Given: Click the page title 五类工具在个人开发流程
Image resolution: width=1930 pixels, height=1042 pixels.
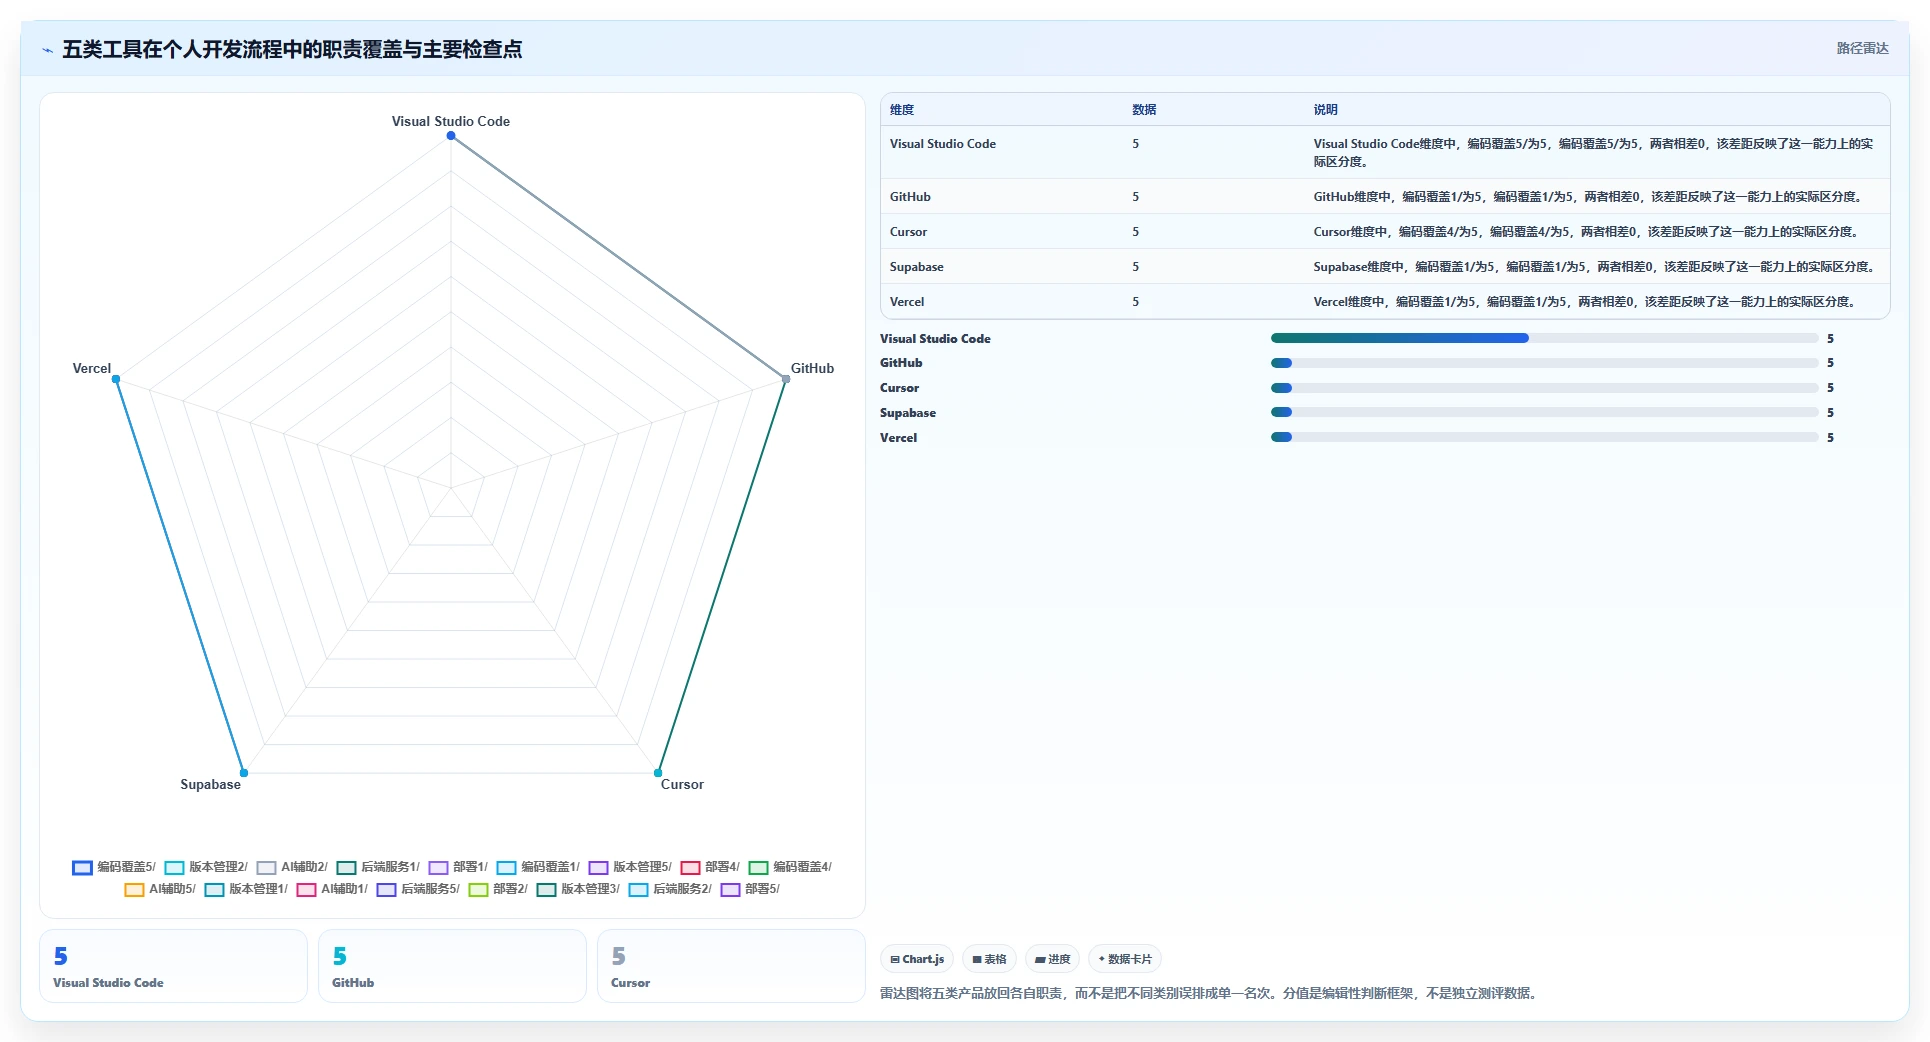Looking at the screenshot, I should (x=292, y=49).
